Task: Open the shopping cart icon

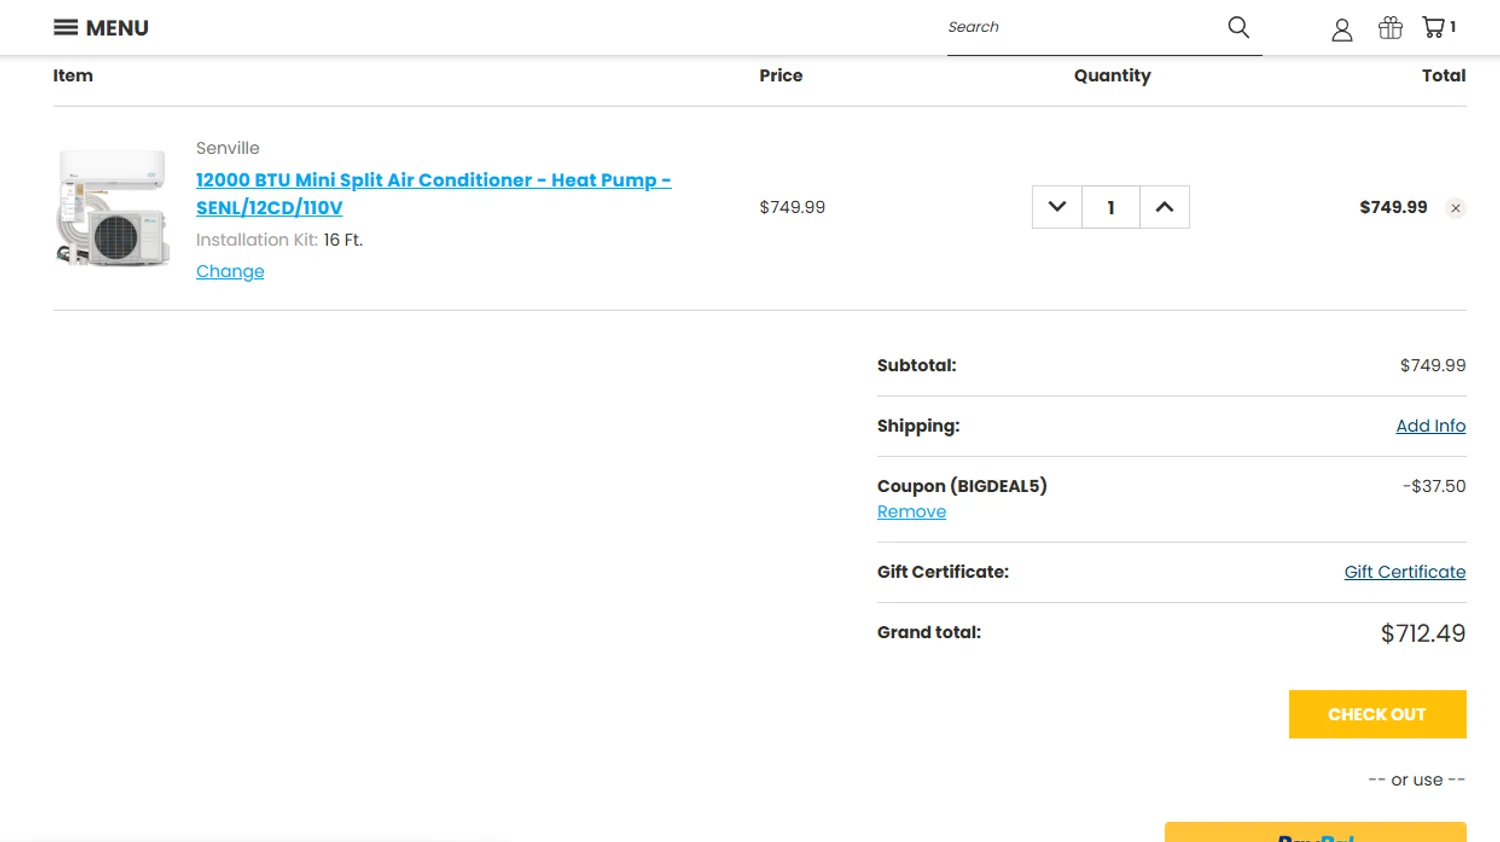Action: pyautogui.click(x=1434, y=27)
